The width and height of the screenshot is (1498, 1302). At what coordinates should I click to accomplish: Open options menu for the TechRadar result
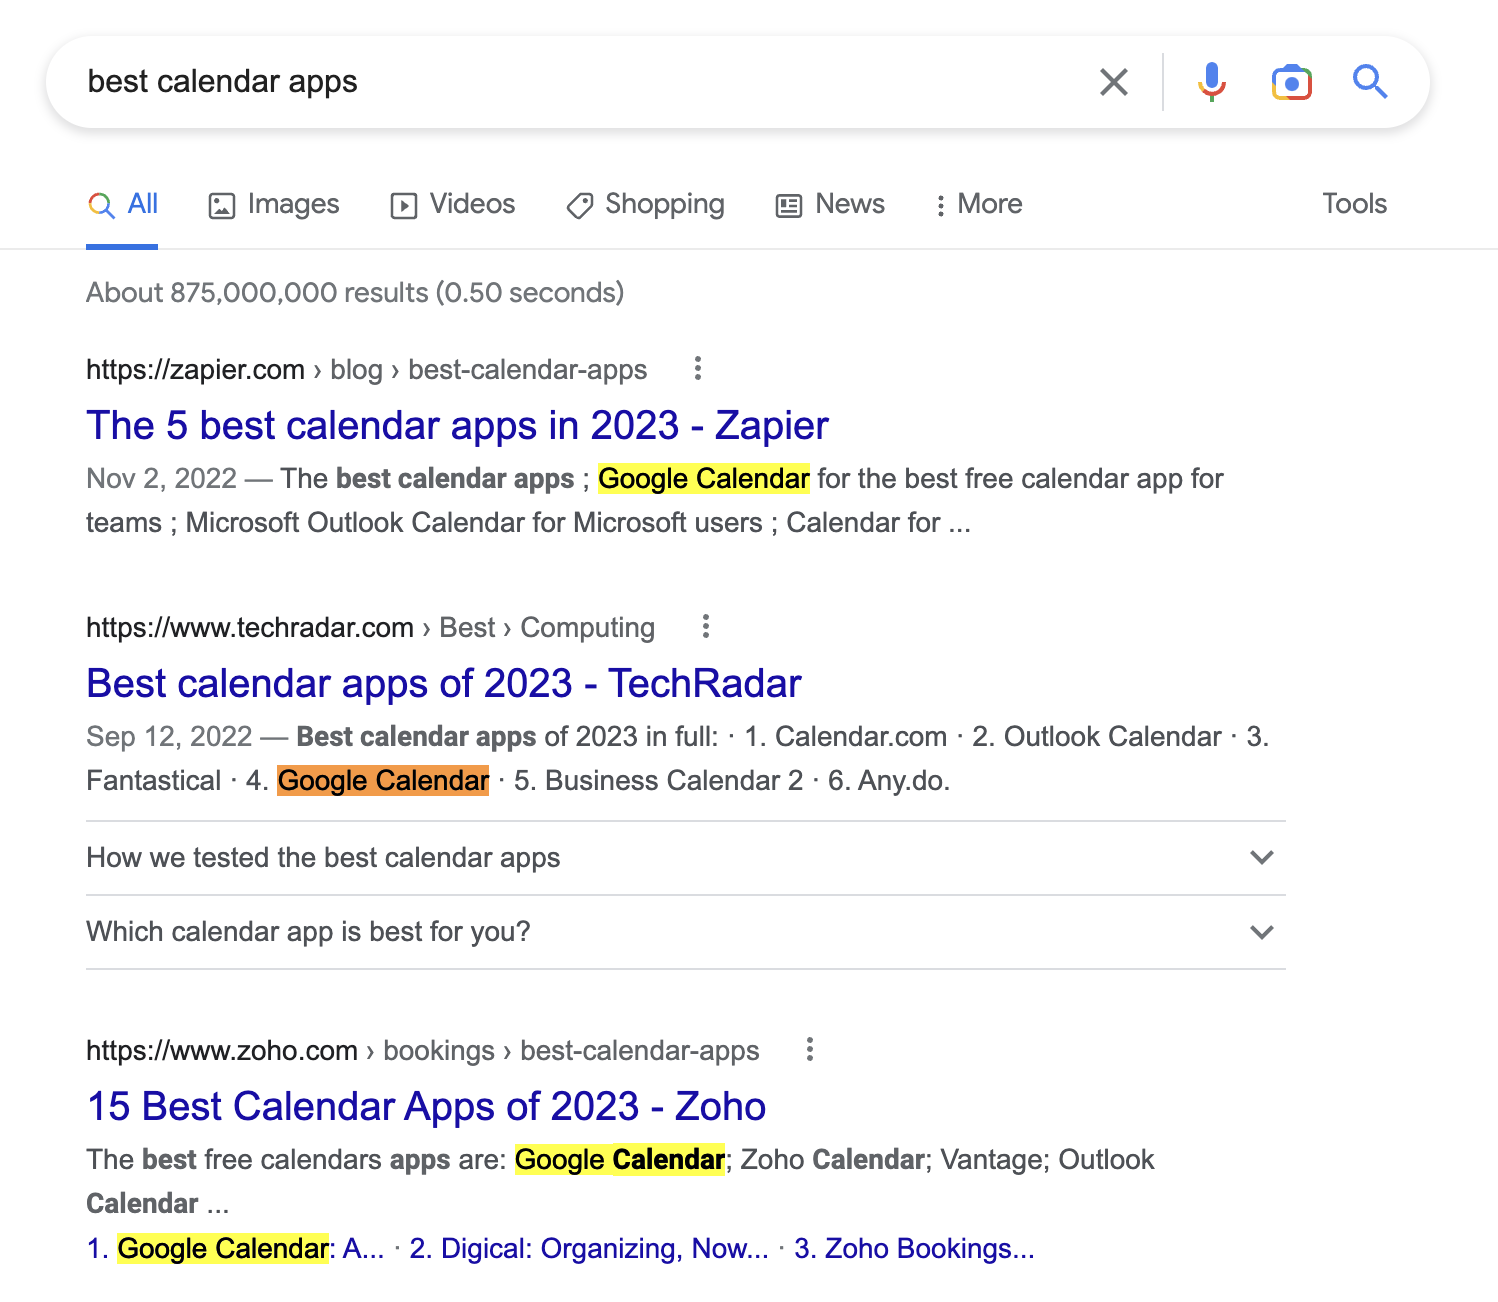pyautogui.click(x=705, y=627)
